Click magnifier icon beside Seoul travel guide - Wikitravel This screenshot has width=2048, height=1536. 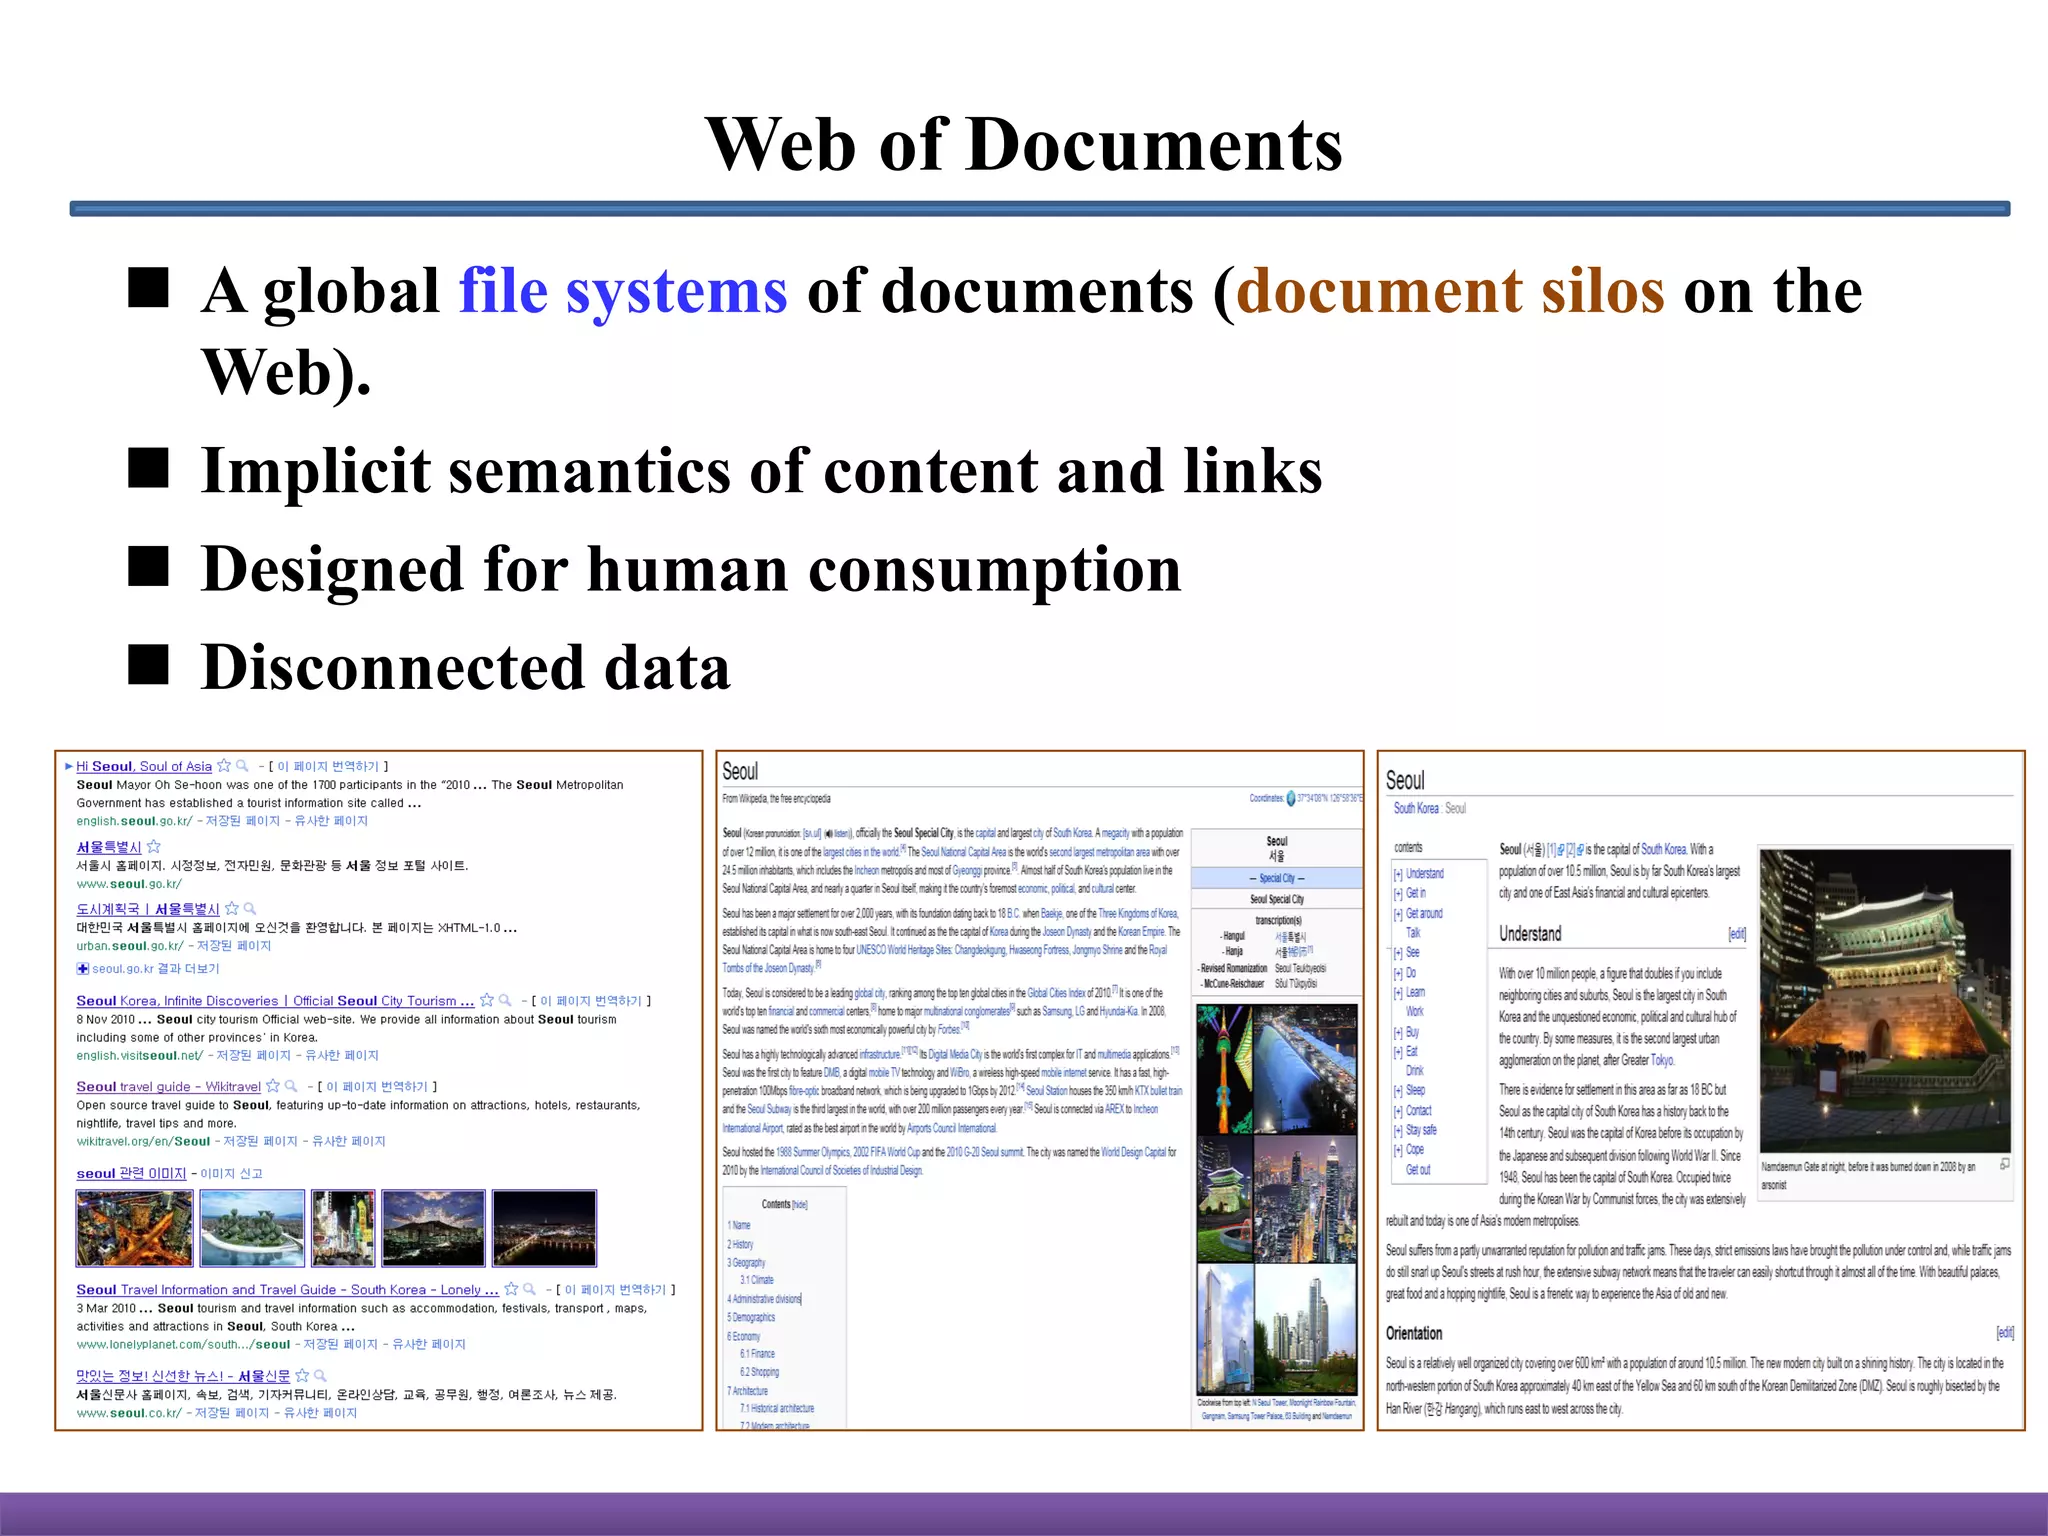tap(291, 1086)
